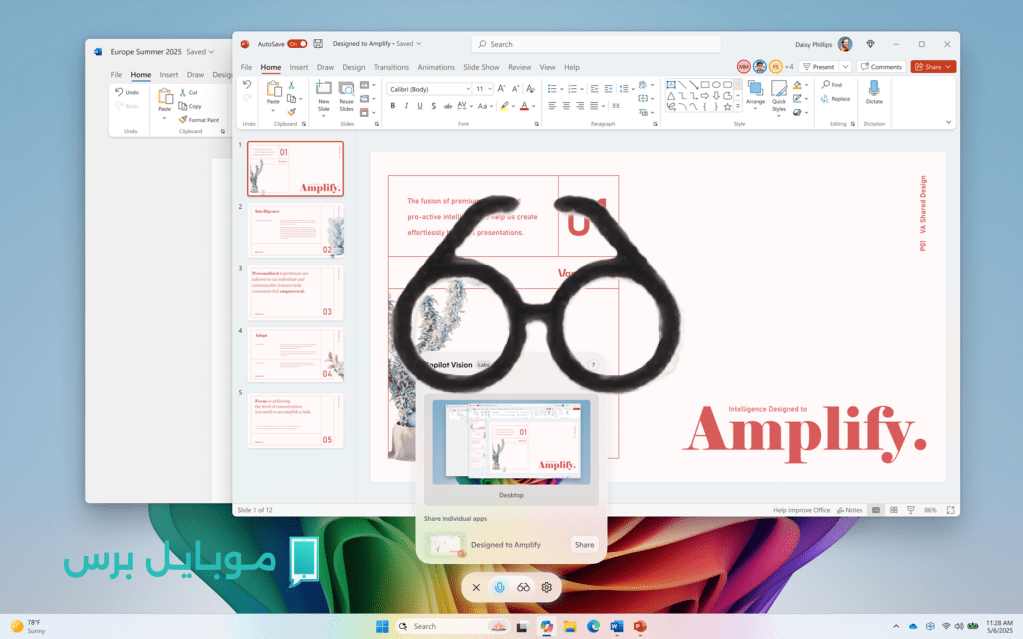Image resolution: width=1023 pixels, height=639 pixels.
Task: Increase font size in PowerPoint
Action: tap(501, 89)
